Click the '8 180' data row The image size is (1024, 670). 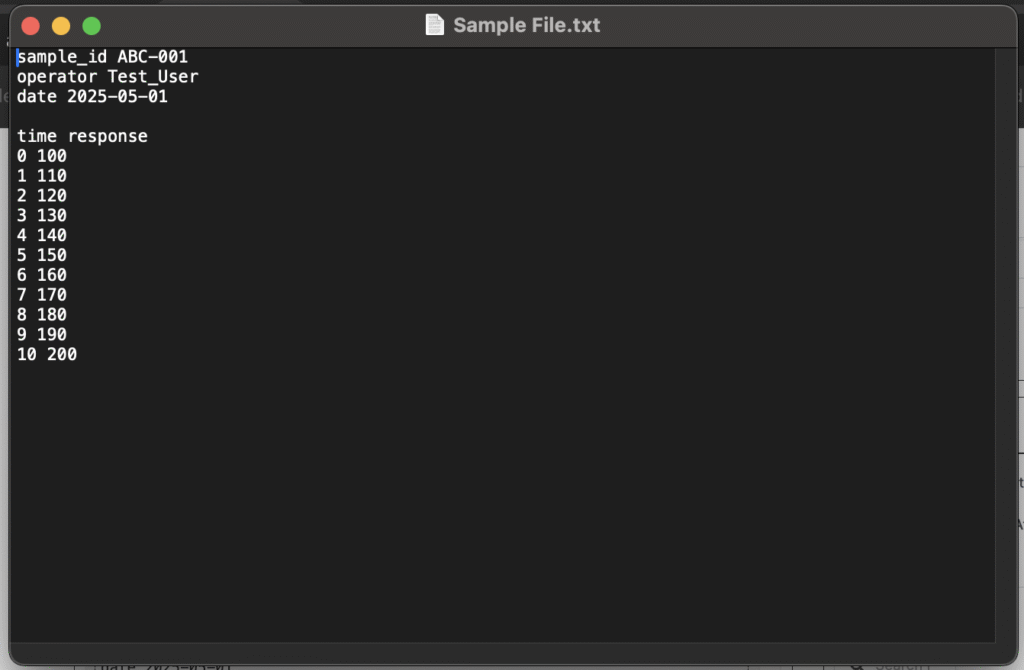(x=42, y=315)
